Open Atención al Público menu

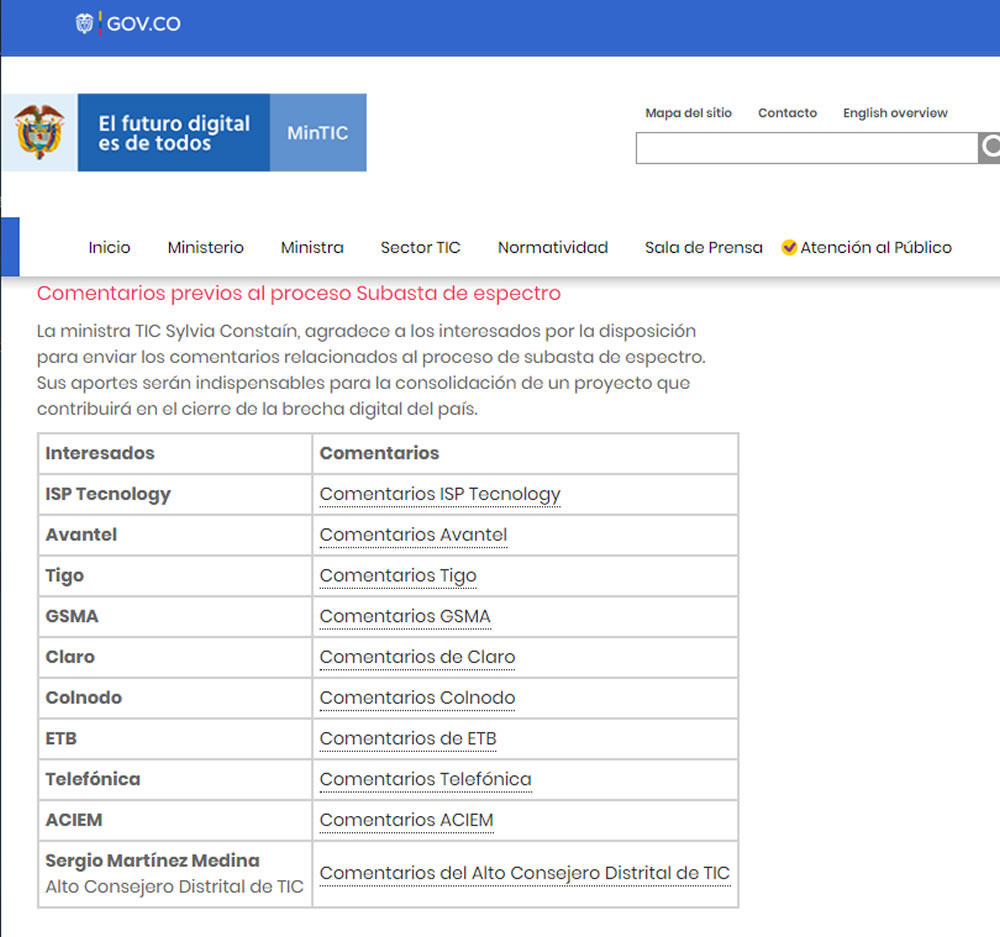click(x=876, y=247)
